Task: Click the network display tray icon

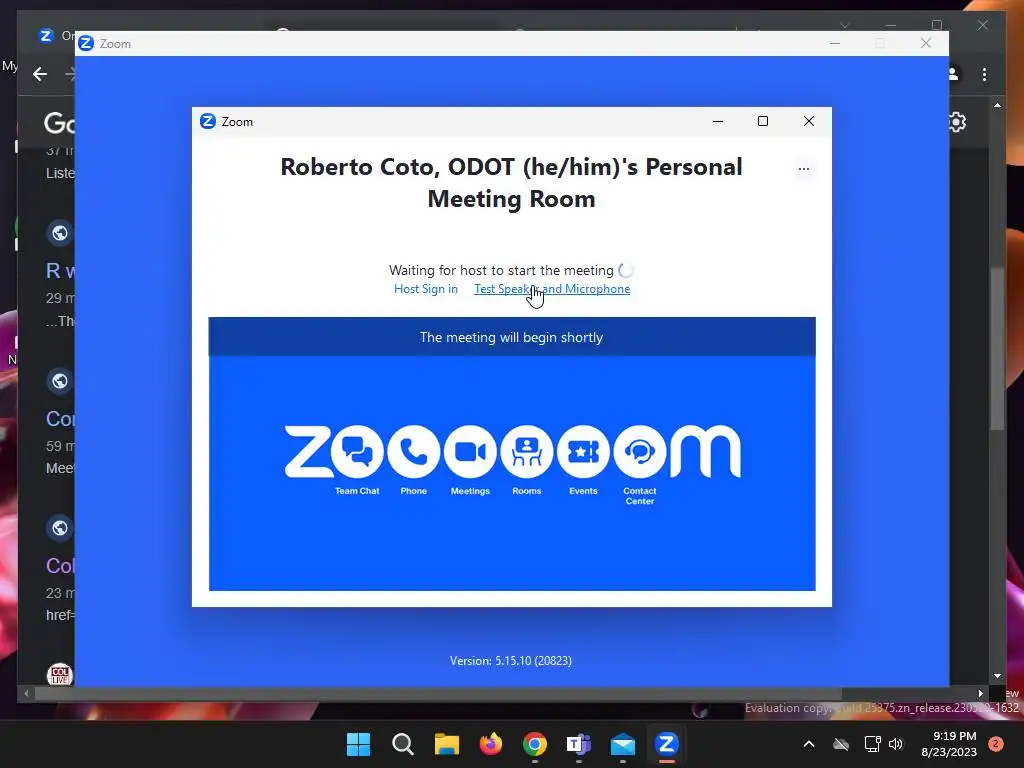Action: 872,744
